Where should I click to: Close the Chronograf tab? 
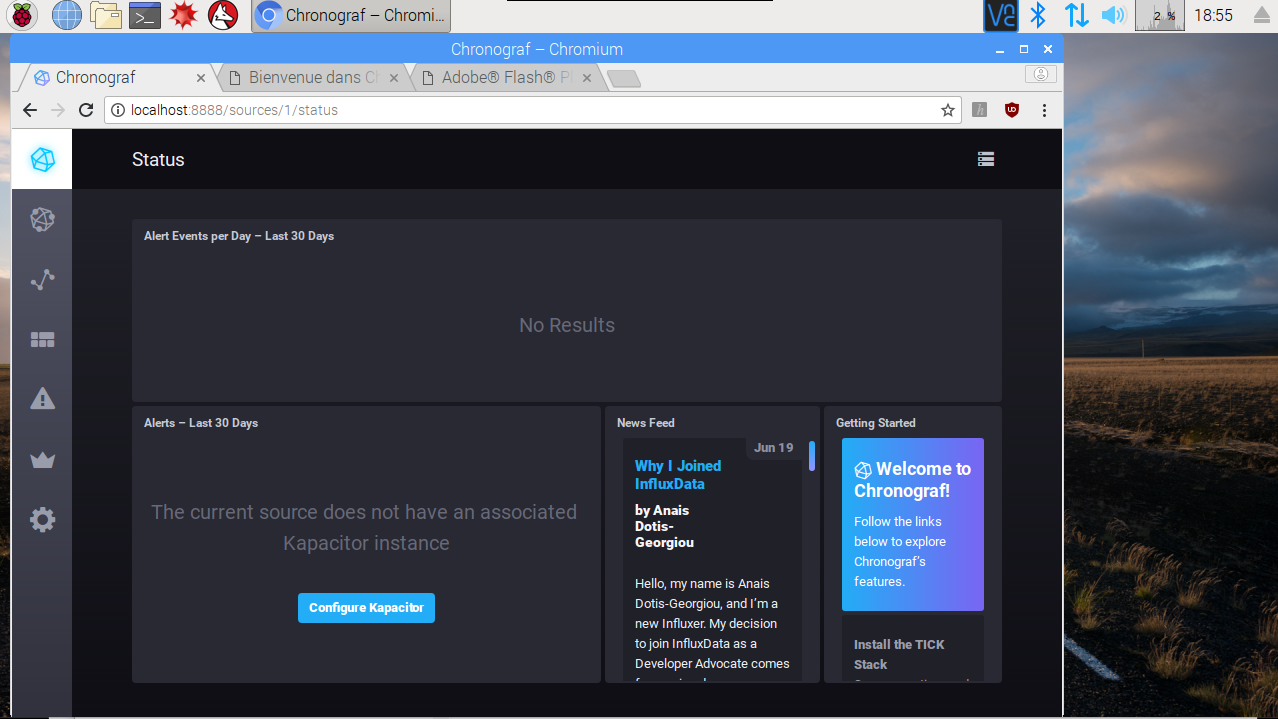201,78
